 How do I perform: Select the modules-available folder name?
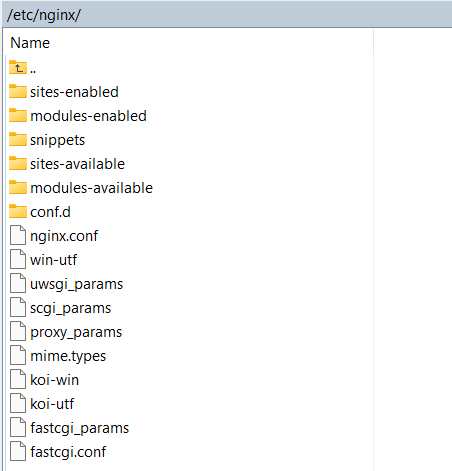[x=92, y=188]
